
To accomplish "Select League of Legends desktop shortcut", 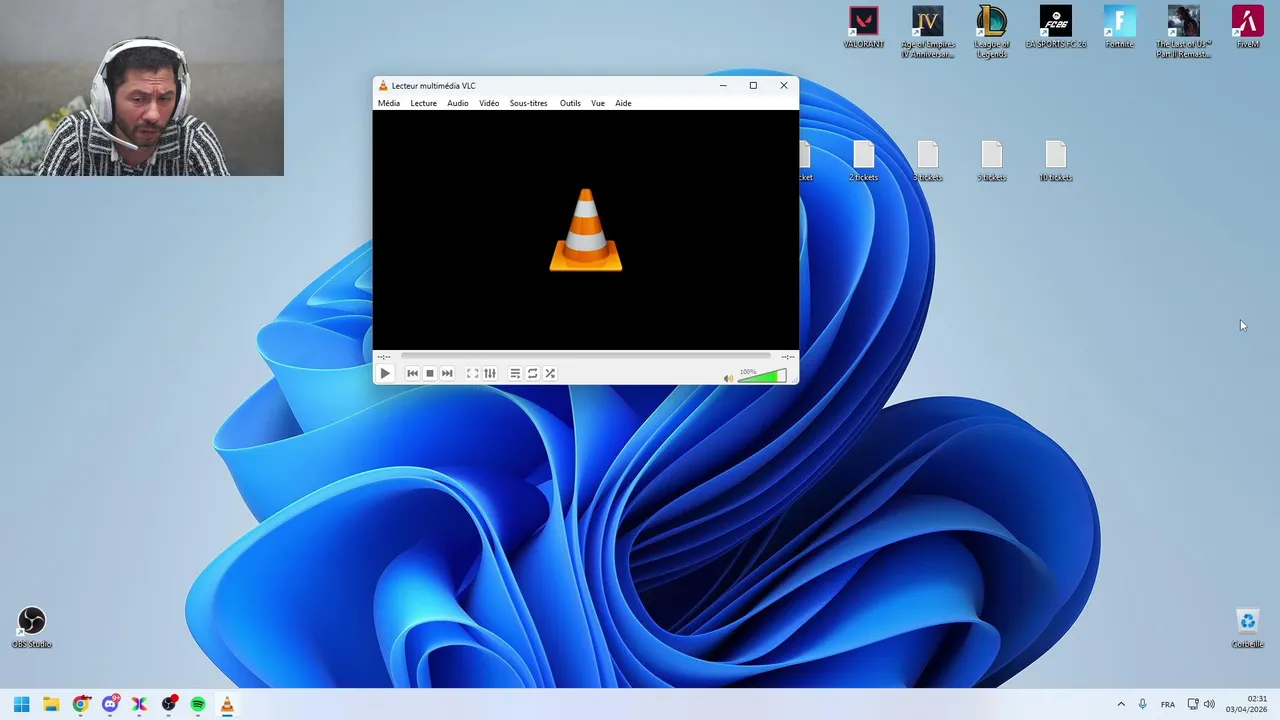I will pos(992,32).
